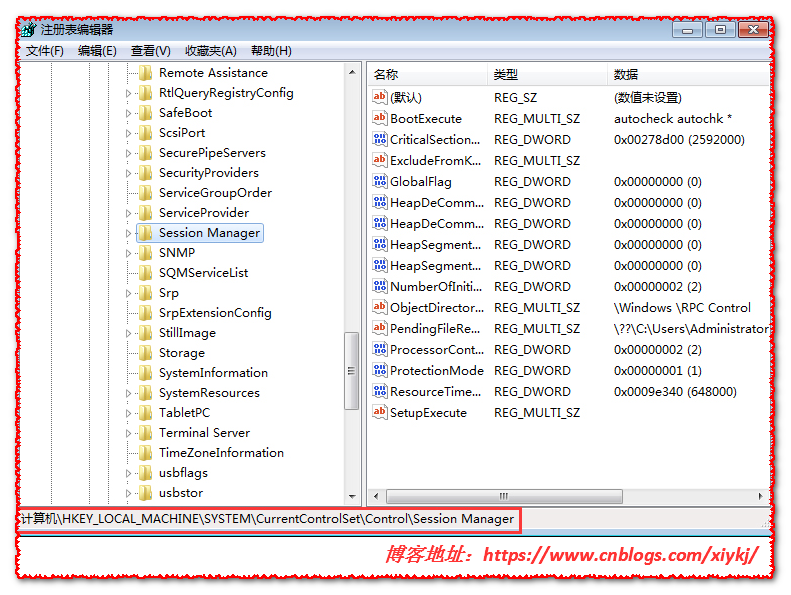Viewport: 791px width, 595px height.
Task: Expand the Session Manager node
Action: [x=128, y=233]
